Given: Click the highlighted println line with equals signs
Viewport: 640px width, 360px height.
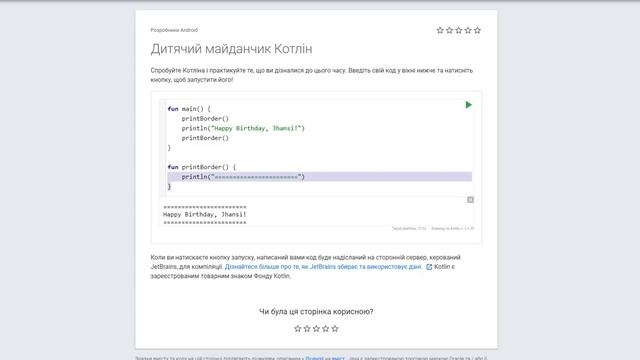Looking at the screenshot, I should (320, 177).
